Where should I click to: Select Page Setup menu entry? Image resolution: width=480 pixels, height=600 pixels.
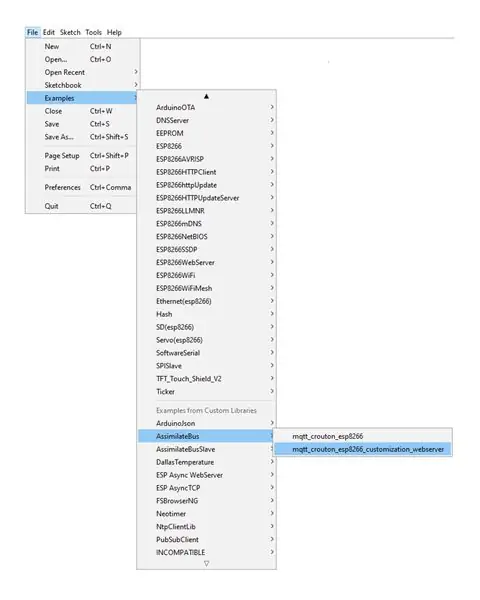(x=82, y=155)
